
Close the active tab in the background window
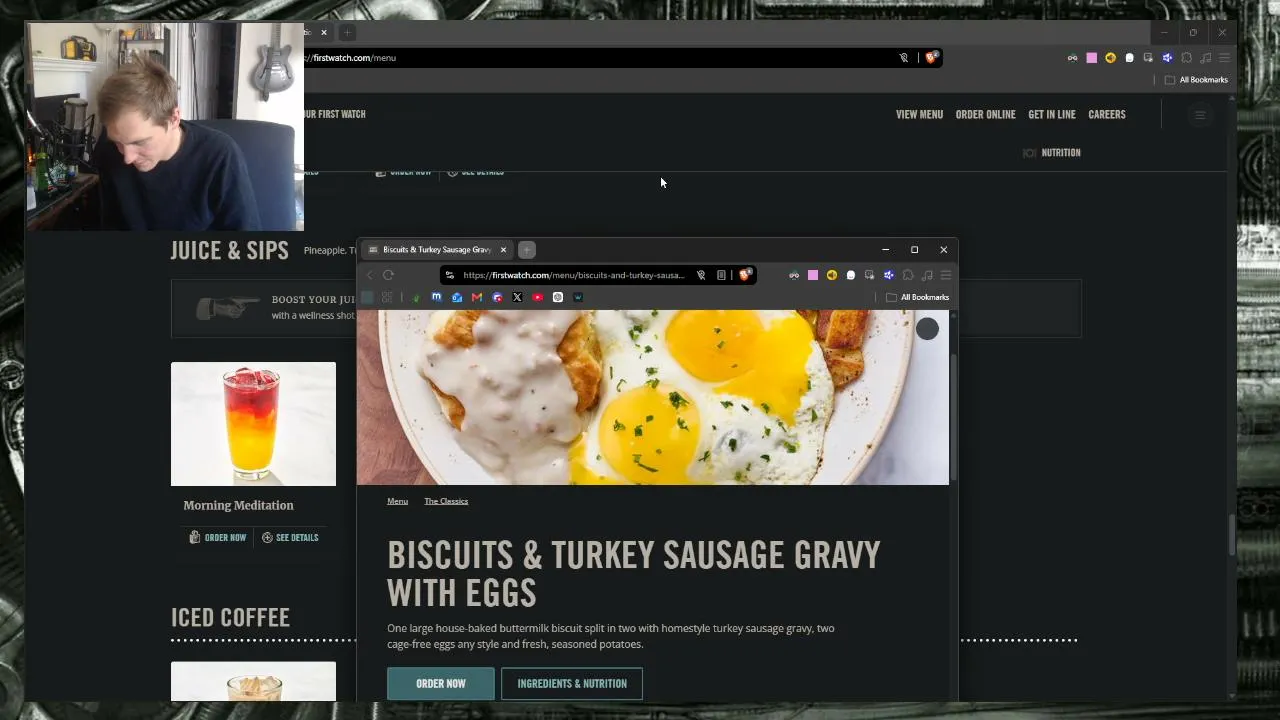coord(323,33)
